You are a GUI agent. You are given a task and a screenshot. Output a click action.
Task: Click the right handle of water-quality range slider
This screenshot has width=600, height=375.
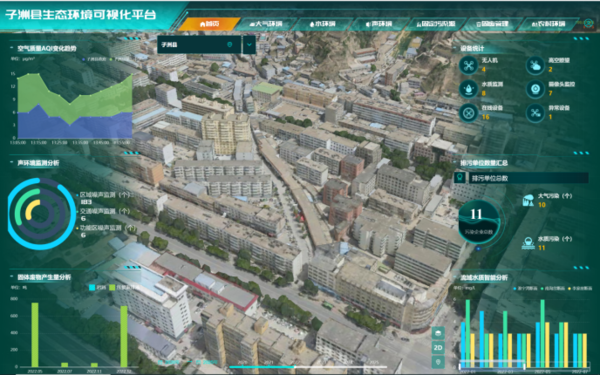coord(525,366)
